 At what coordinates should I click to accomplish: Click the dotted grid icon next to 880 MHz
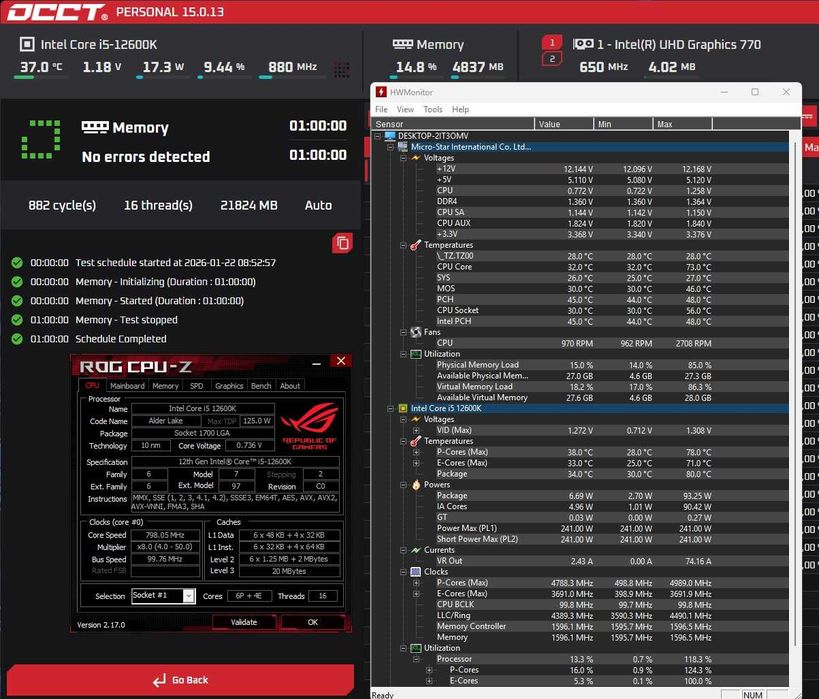342,69
